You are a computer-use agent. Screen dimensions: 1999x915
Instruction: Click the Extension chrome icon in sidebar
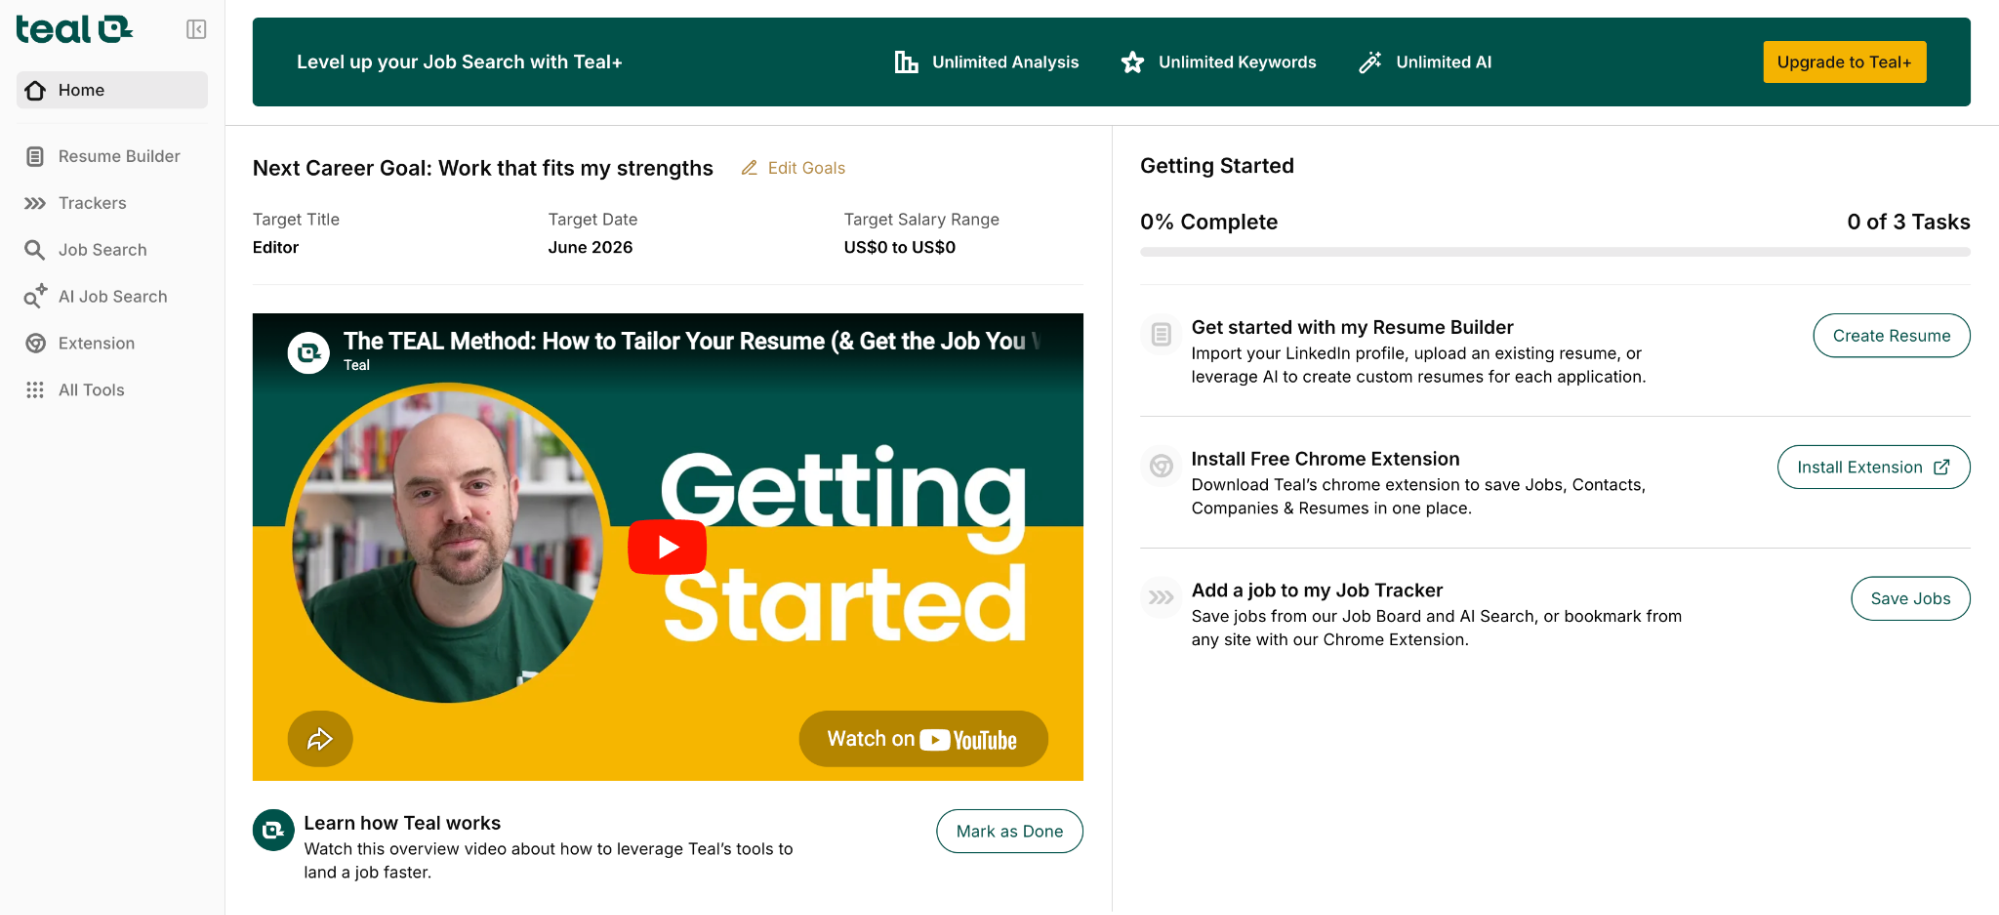(35, 343)
